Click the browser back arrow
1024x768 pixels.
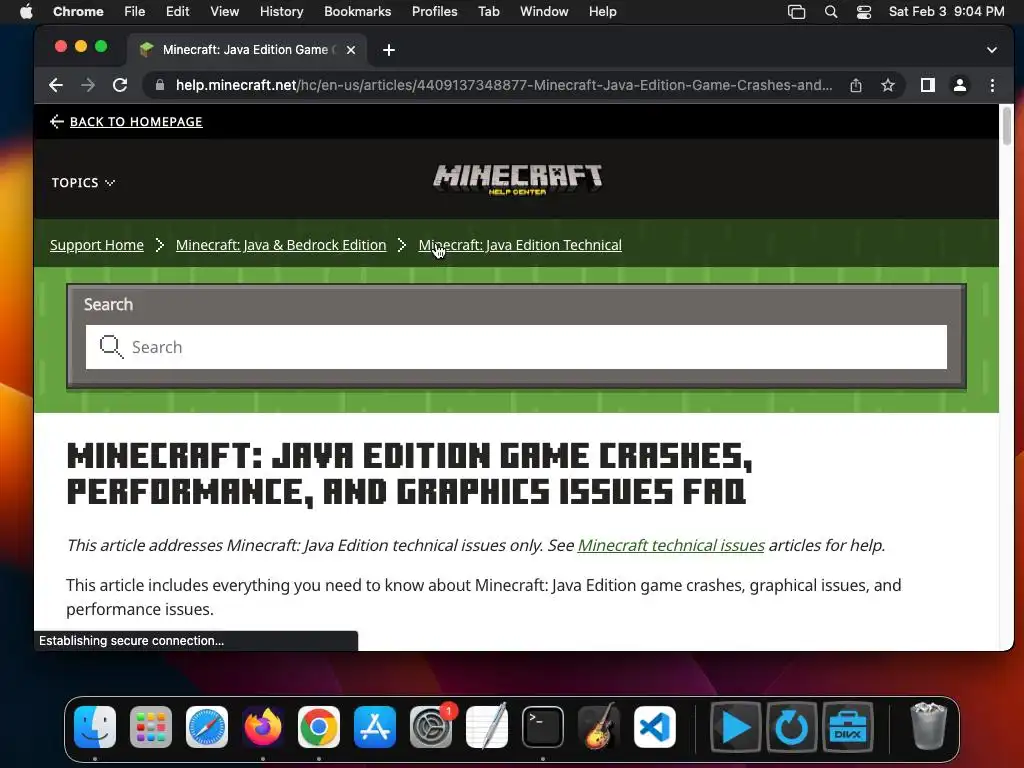(x=56, y=85)
